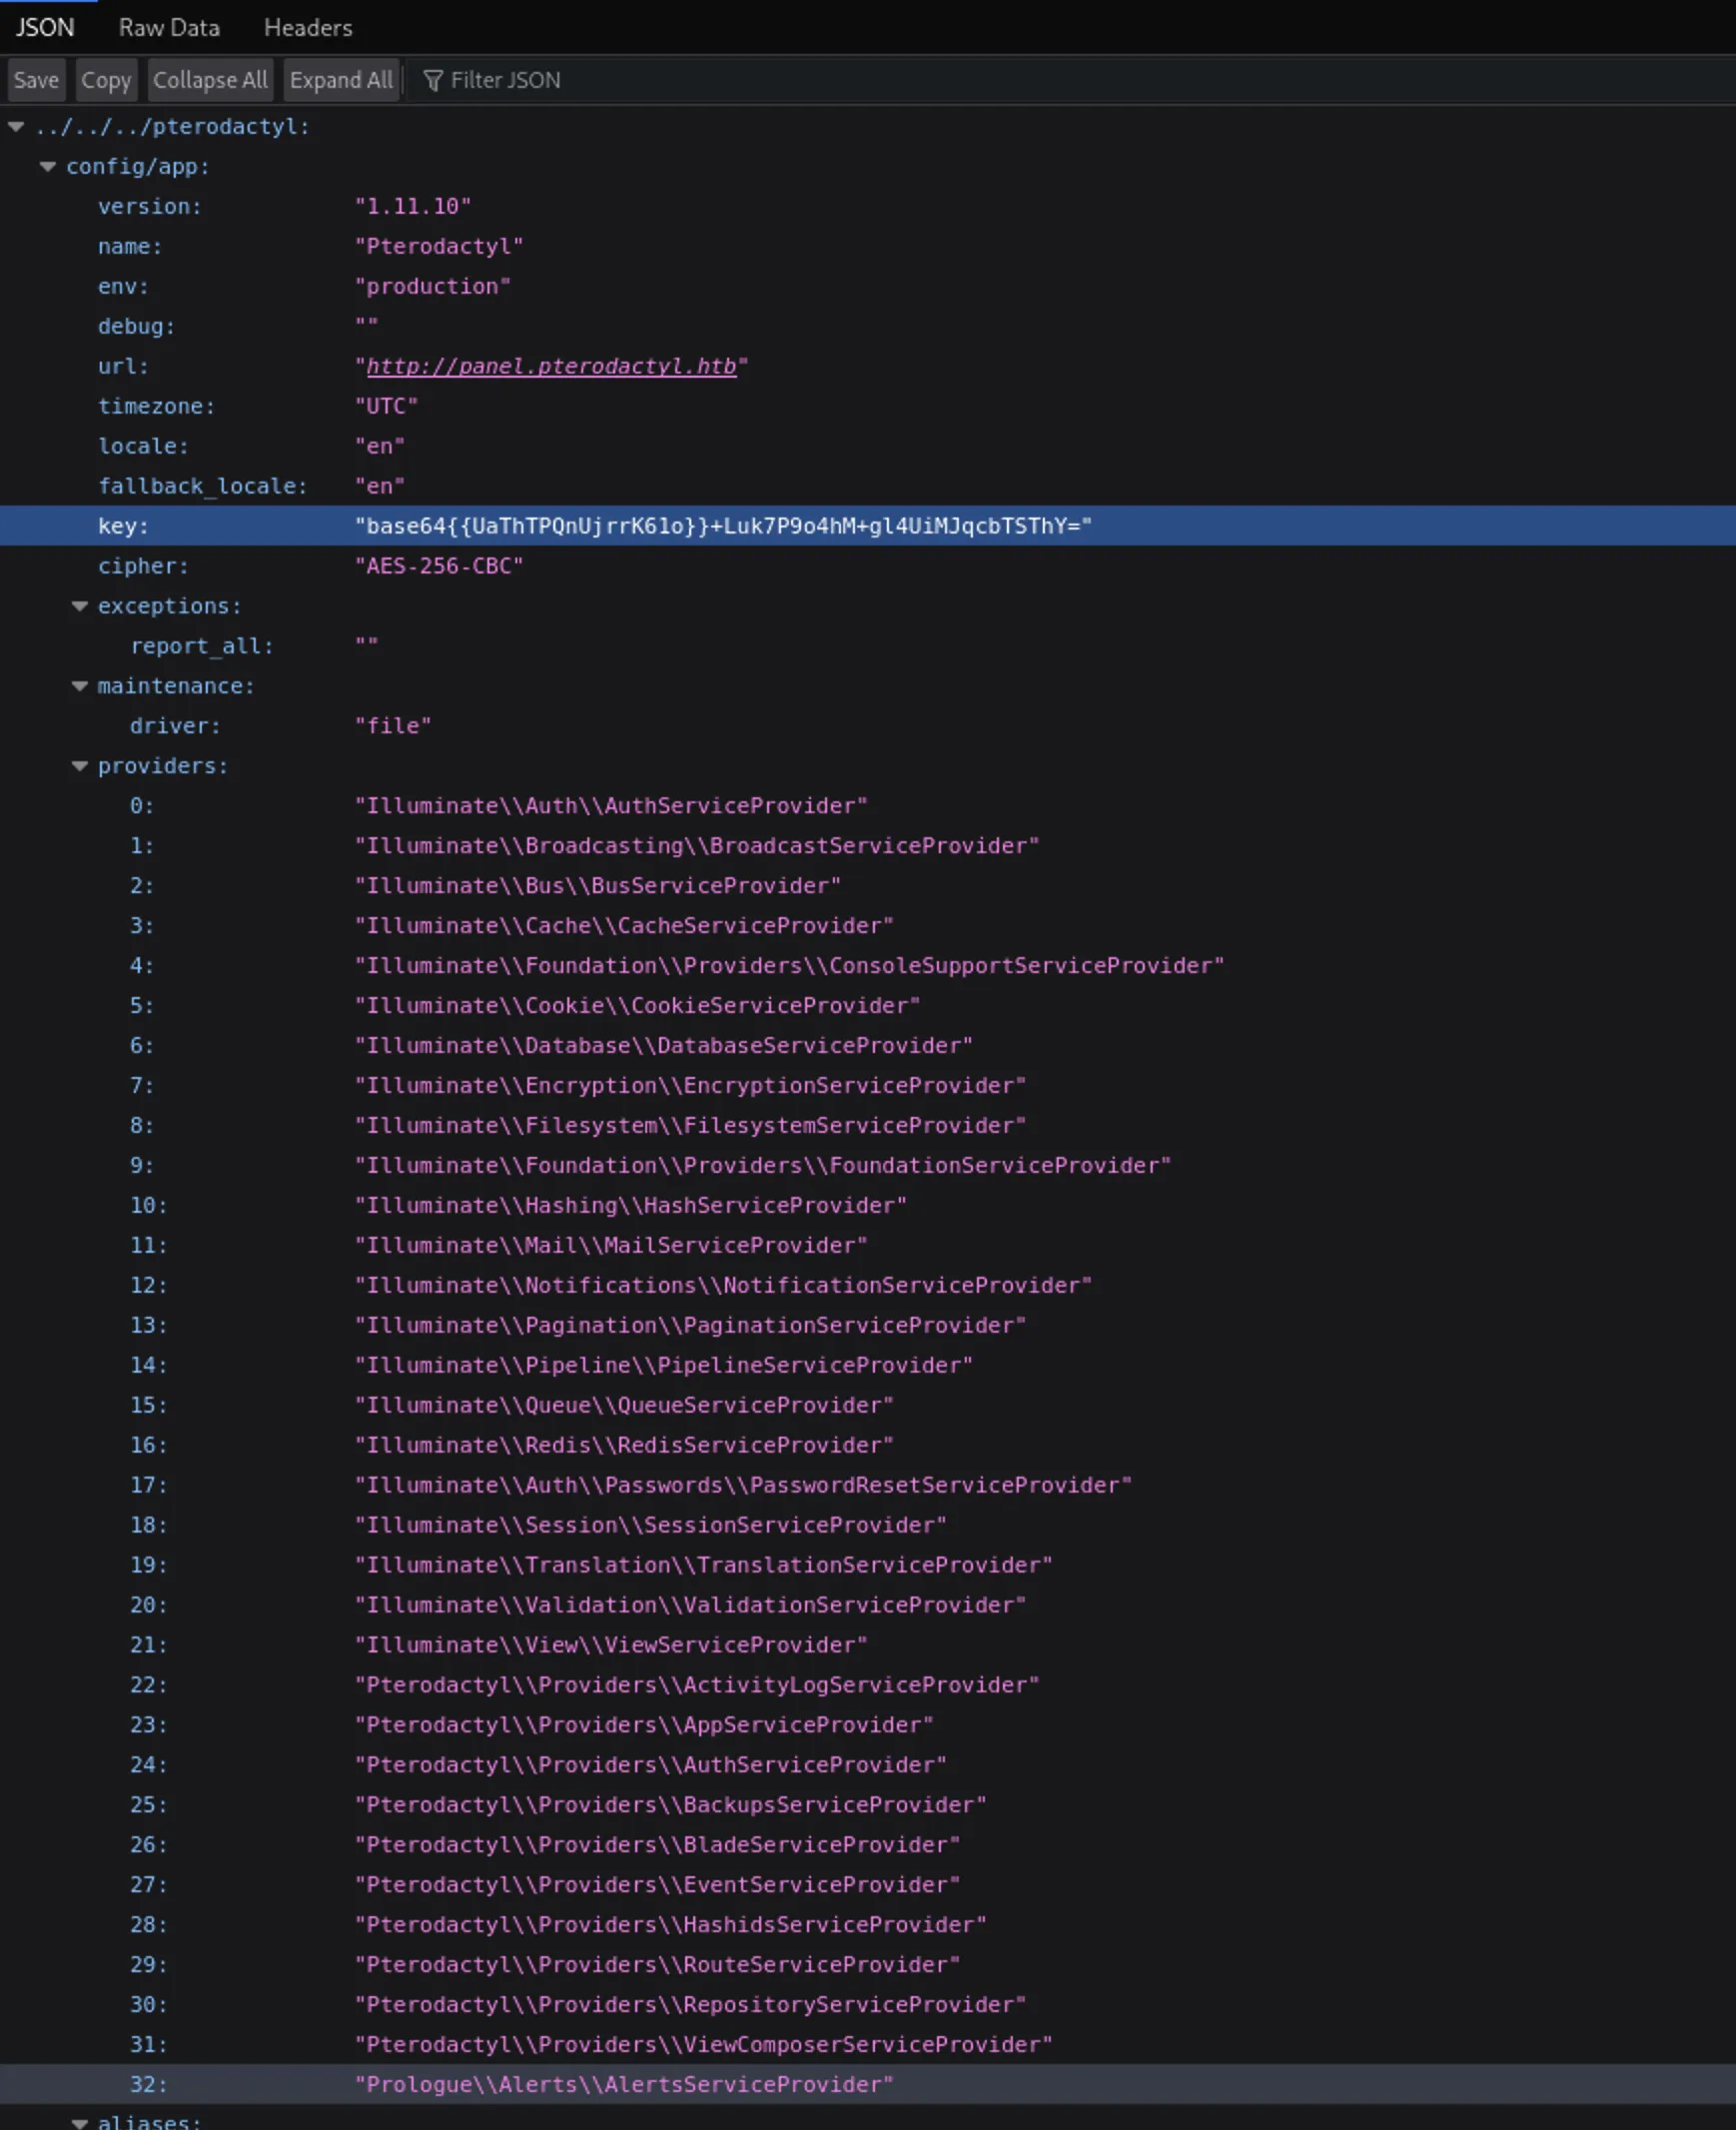
Task: Select provider 0 AuthServiceProvider
Action: click(868, 806)
